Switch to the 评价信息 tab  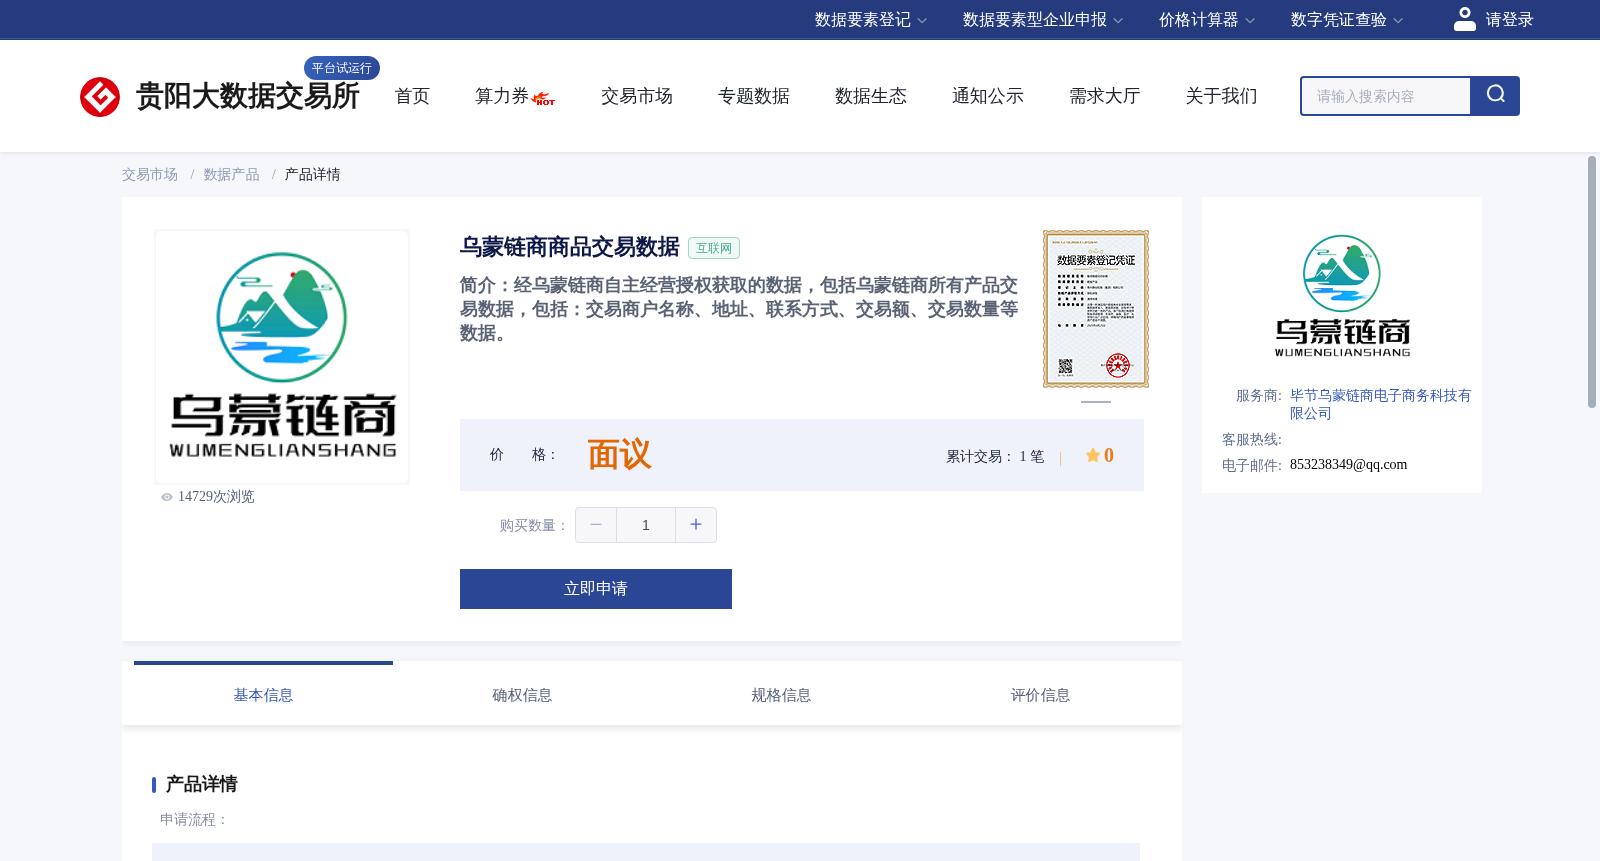[1040, 695]
